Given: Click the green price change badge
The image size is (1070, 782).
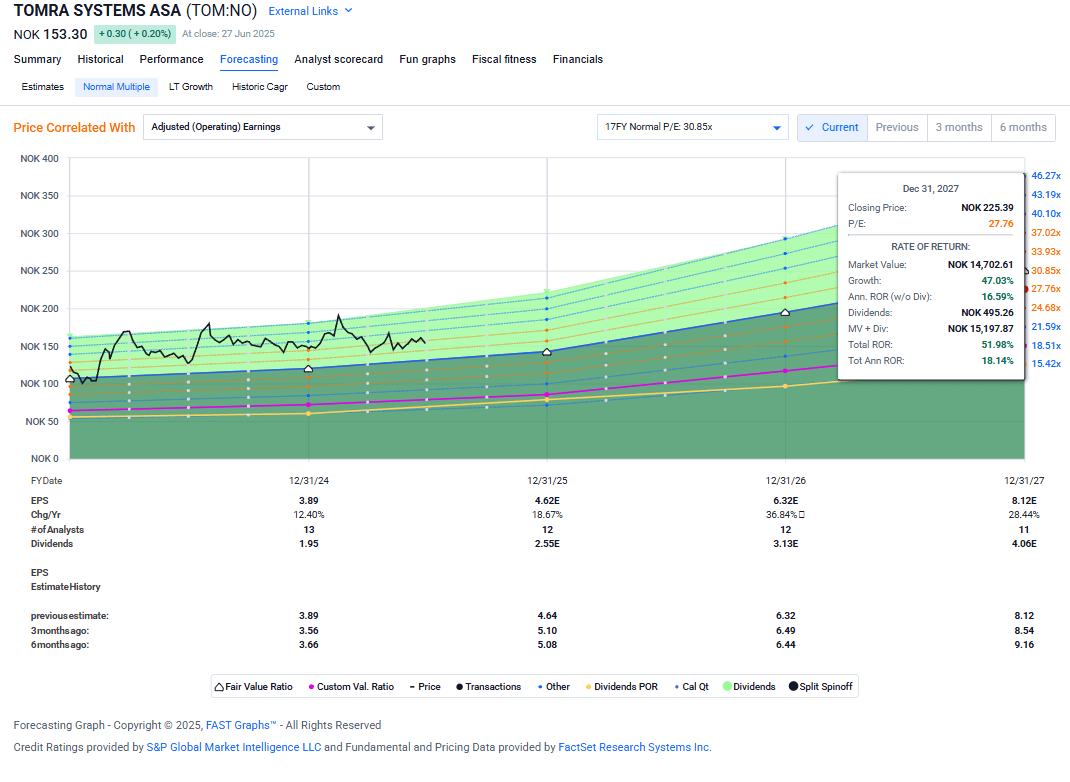Looking at the screenshot, I should [135, 33].
